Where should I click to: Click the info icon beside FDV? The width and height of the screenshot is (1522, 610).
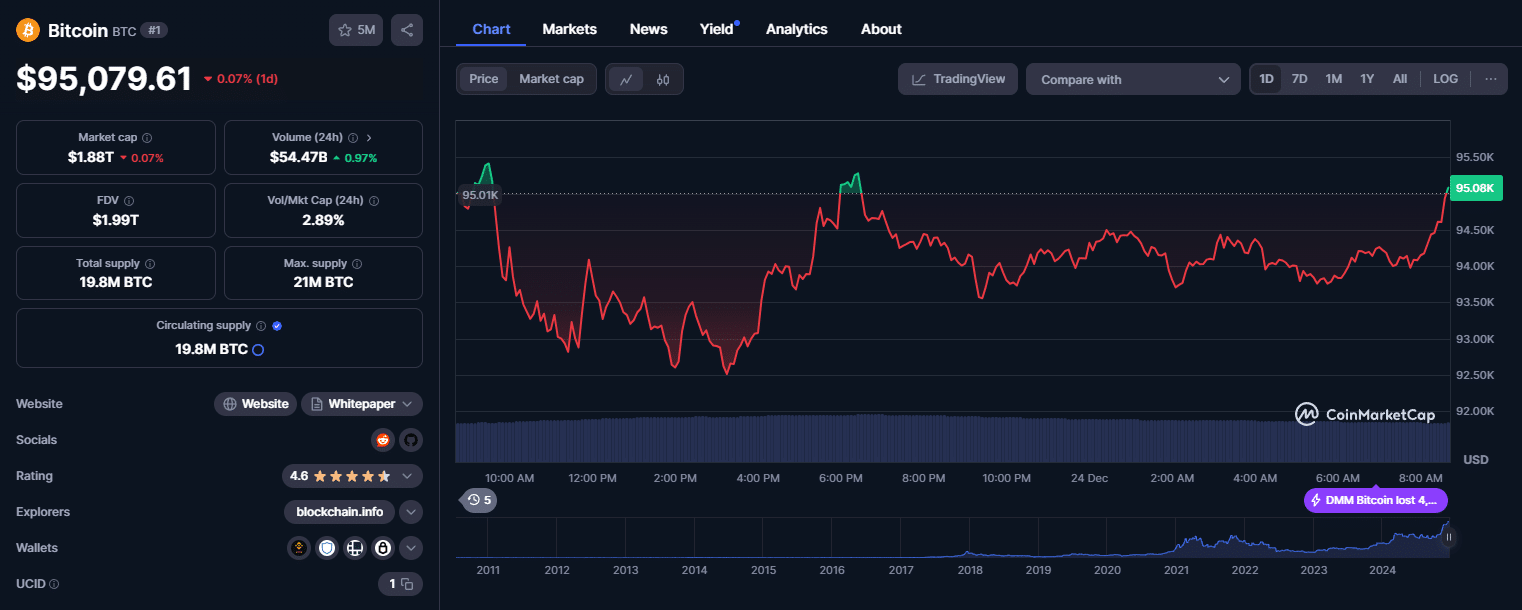coord(129,200)
